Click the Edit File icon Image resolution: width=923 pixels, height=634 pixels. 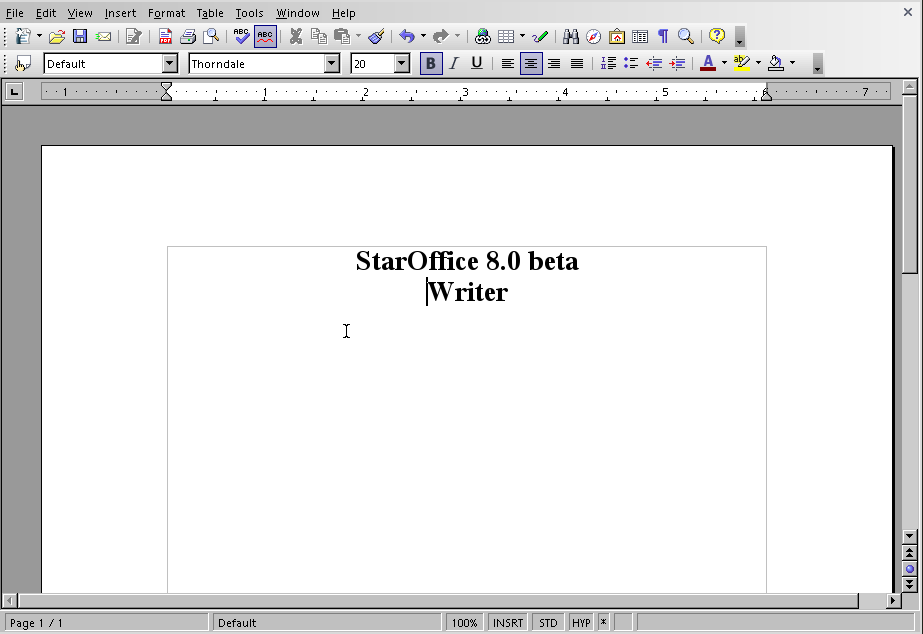[x=134, y=36]
